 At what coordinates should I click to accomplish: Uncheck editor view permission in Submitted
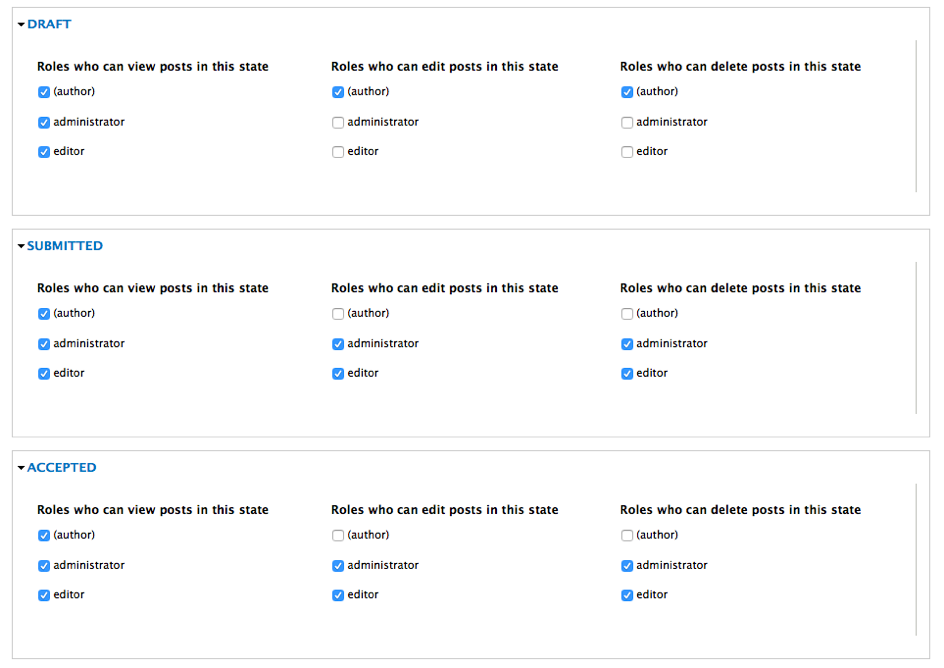click(x=44, y=374)
